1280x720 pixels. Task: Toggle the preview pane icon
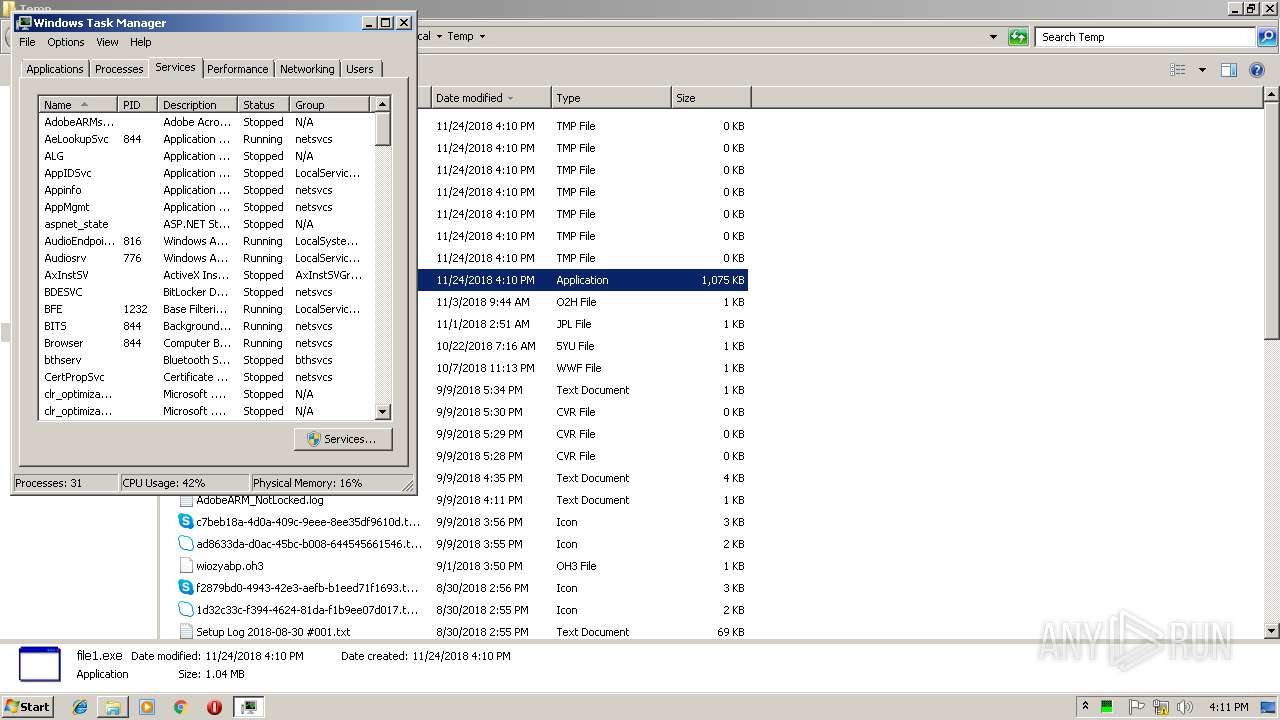[x=1229, y=70]
